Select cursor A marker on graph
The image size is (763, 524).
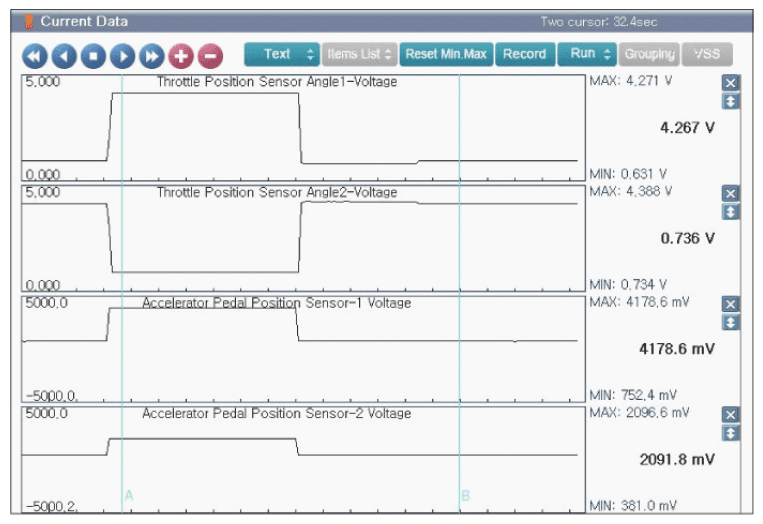[129, 496]
